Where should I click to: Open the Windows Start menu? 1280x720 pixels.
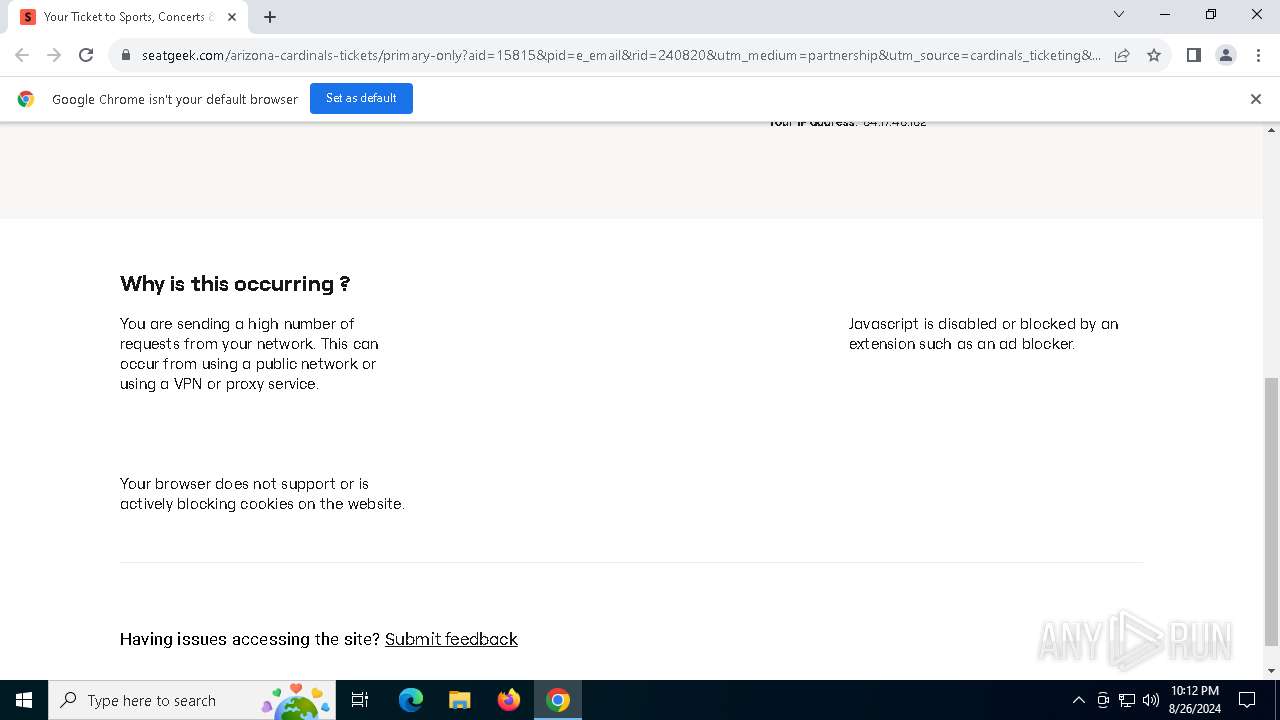point(24,700)
